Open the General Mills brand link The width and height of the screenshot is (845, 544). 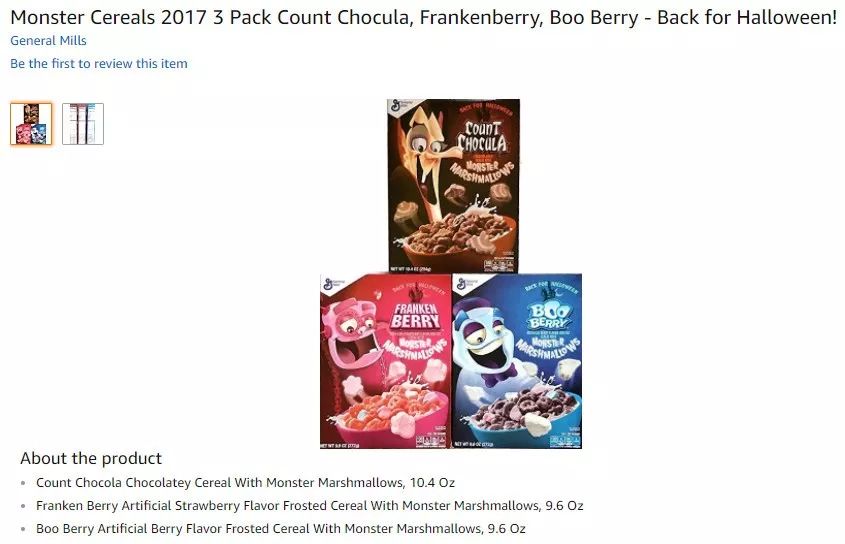pos(48,40)
